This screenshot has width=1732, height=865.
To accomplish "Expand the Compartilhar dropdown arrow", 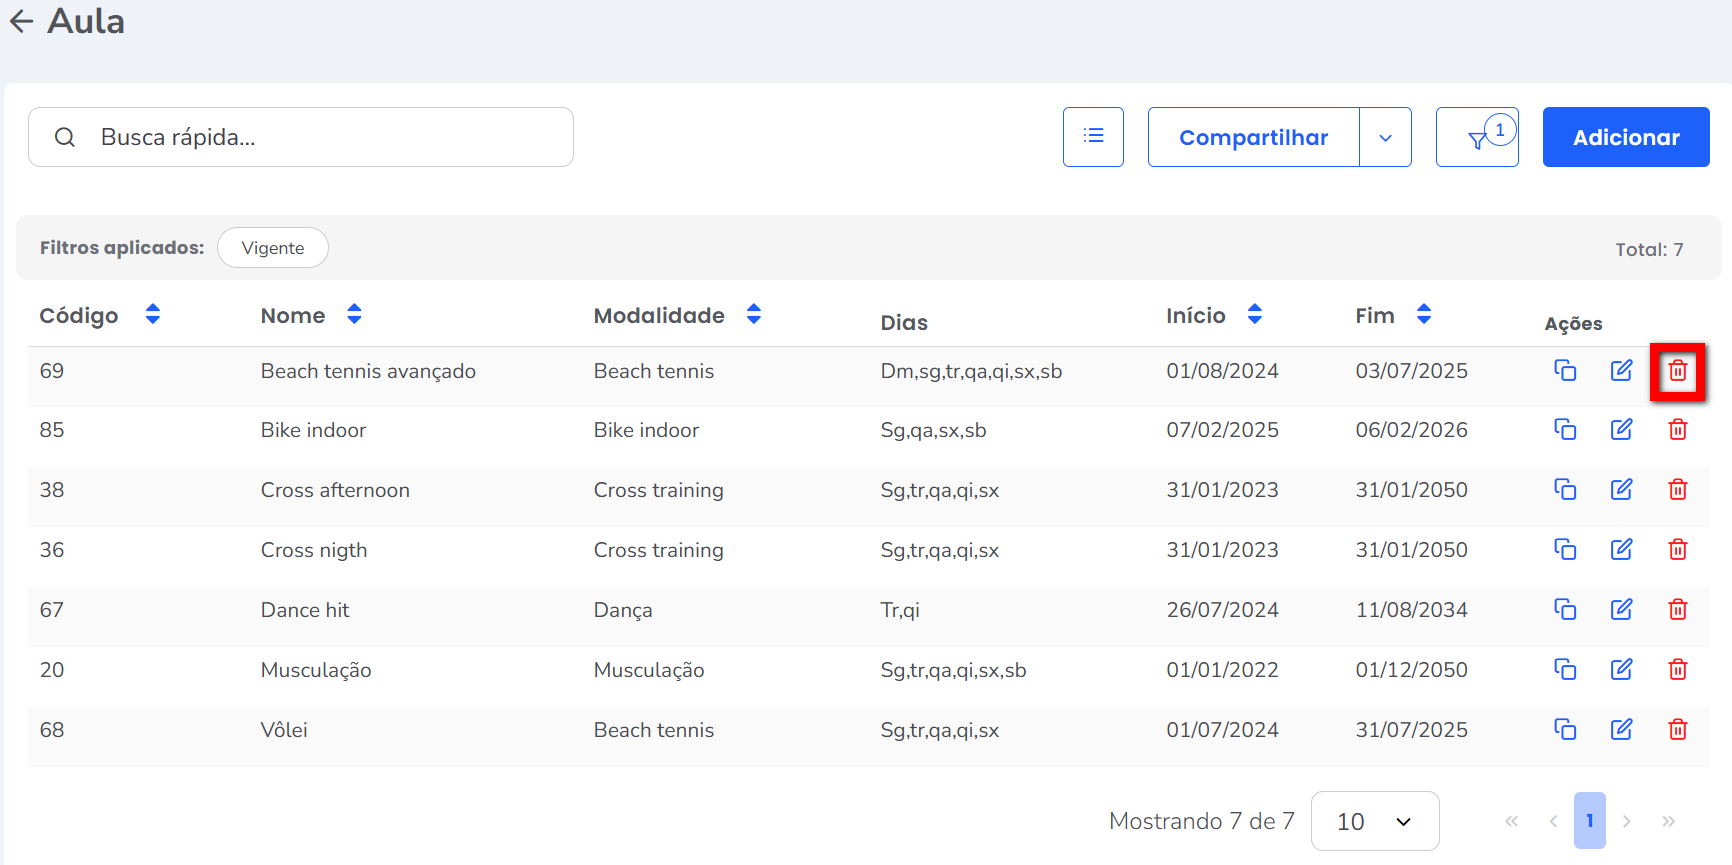I will pyautogui.click(x=1386, y=137).
